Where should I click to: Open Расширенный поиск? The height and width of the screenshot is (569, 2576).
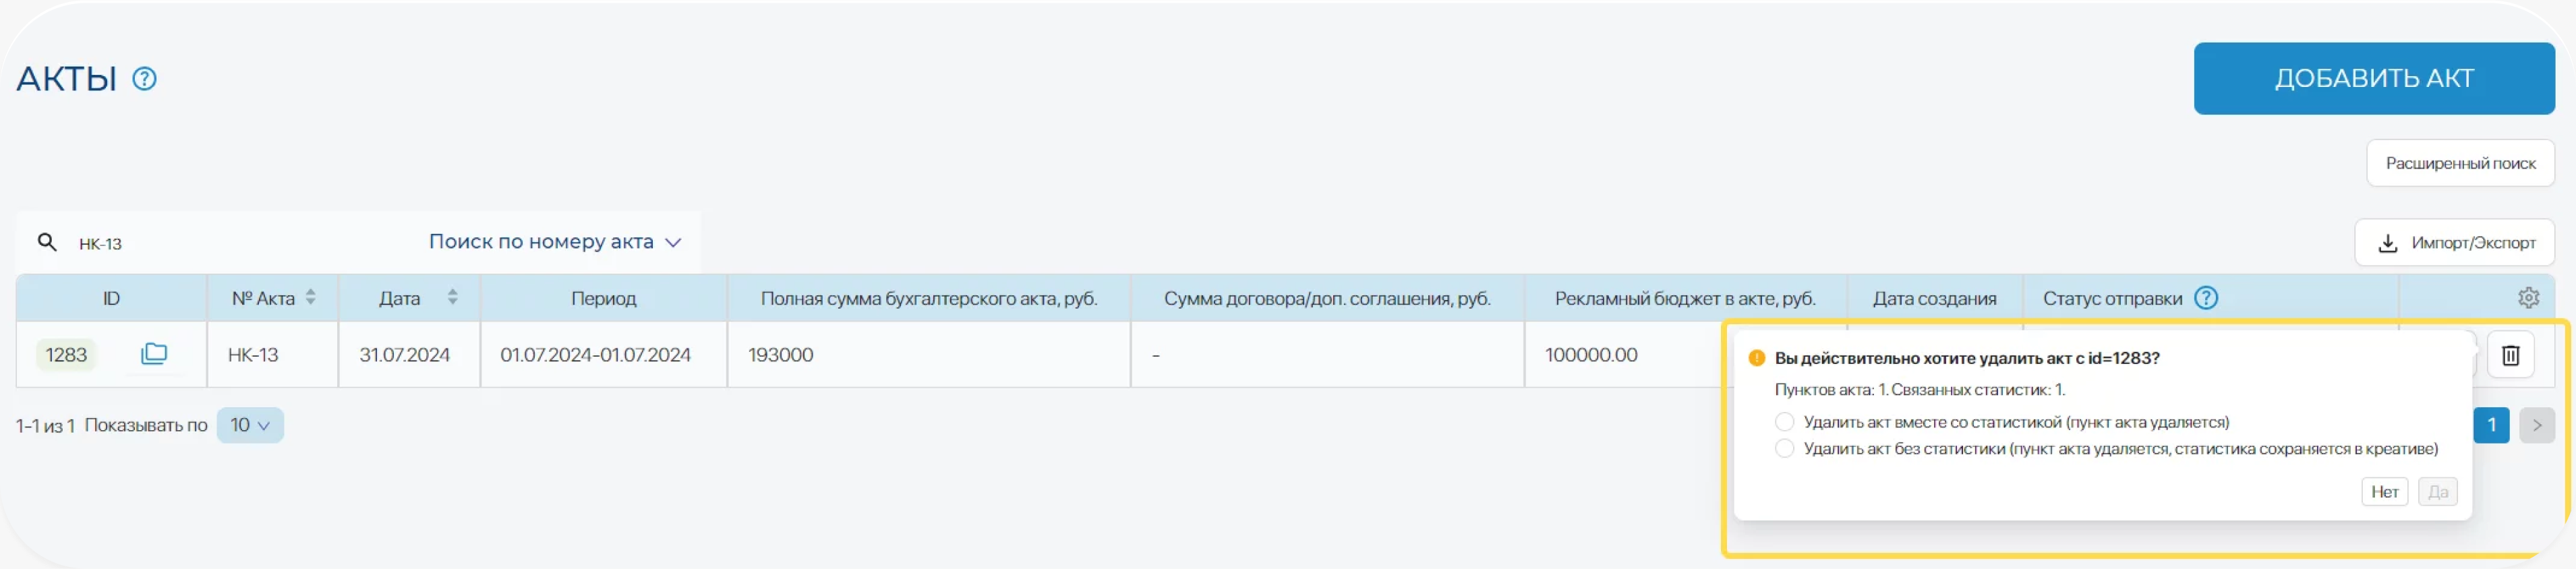click(2459, 163)
